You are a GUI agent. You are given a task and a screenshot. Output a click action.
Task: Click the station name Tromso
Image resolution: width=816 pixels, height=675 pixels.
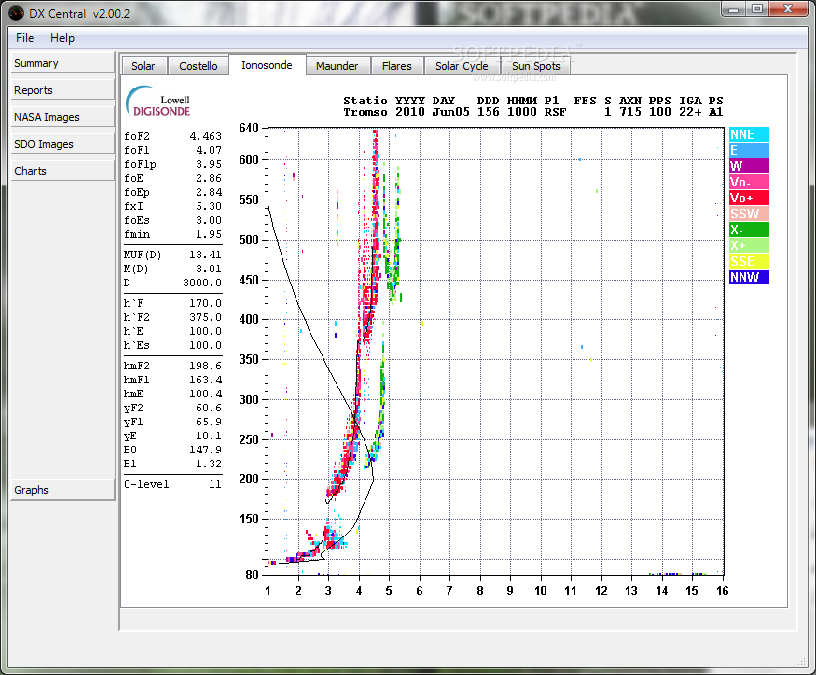(x=365, y=112)
